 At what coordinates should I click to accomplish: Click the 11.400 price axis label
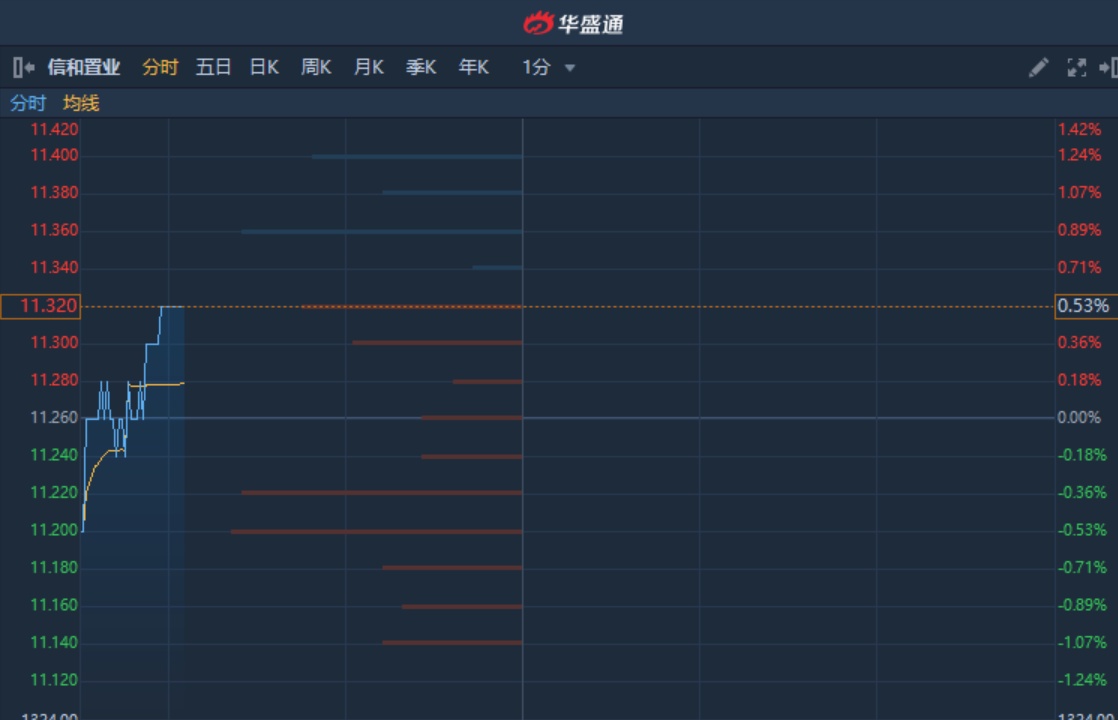(x=54, y=155)
